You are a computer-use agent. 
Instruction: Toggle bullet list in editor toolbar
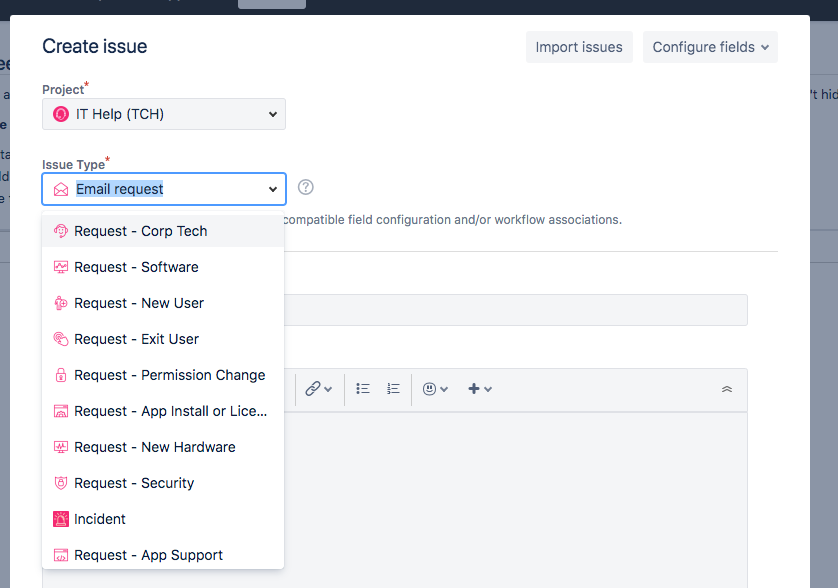coord(363,389)
